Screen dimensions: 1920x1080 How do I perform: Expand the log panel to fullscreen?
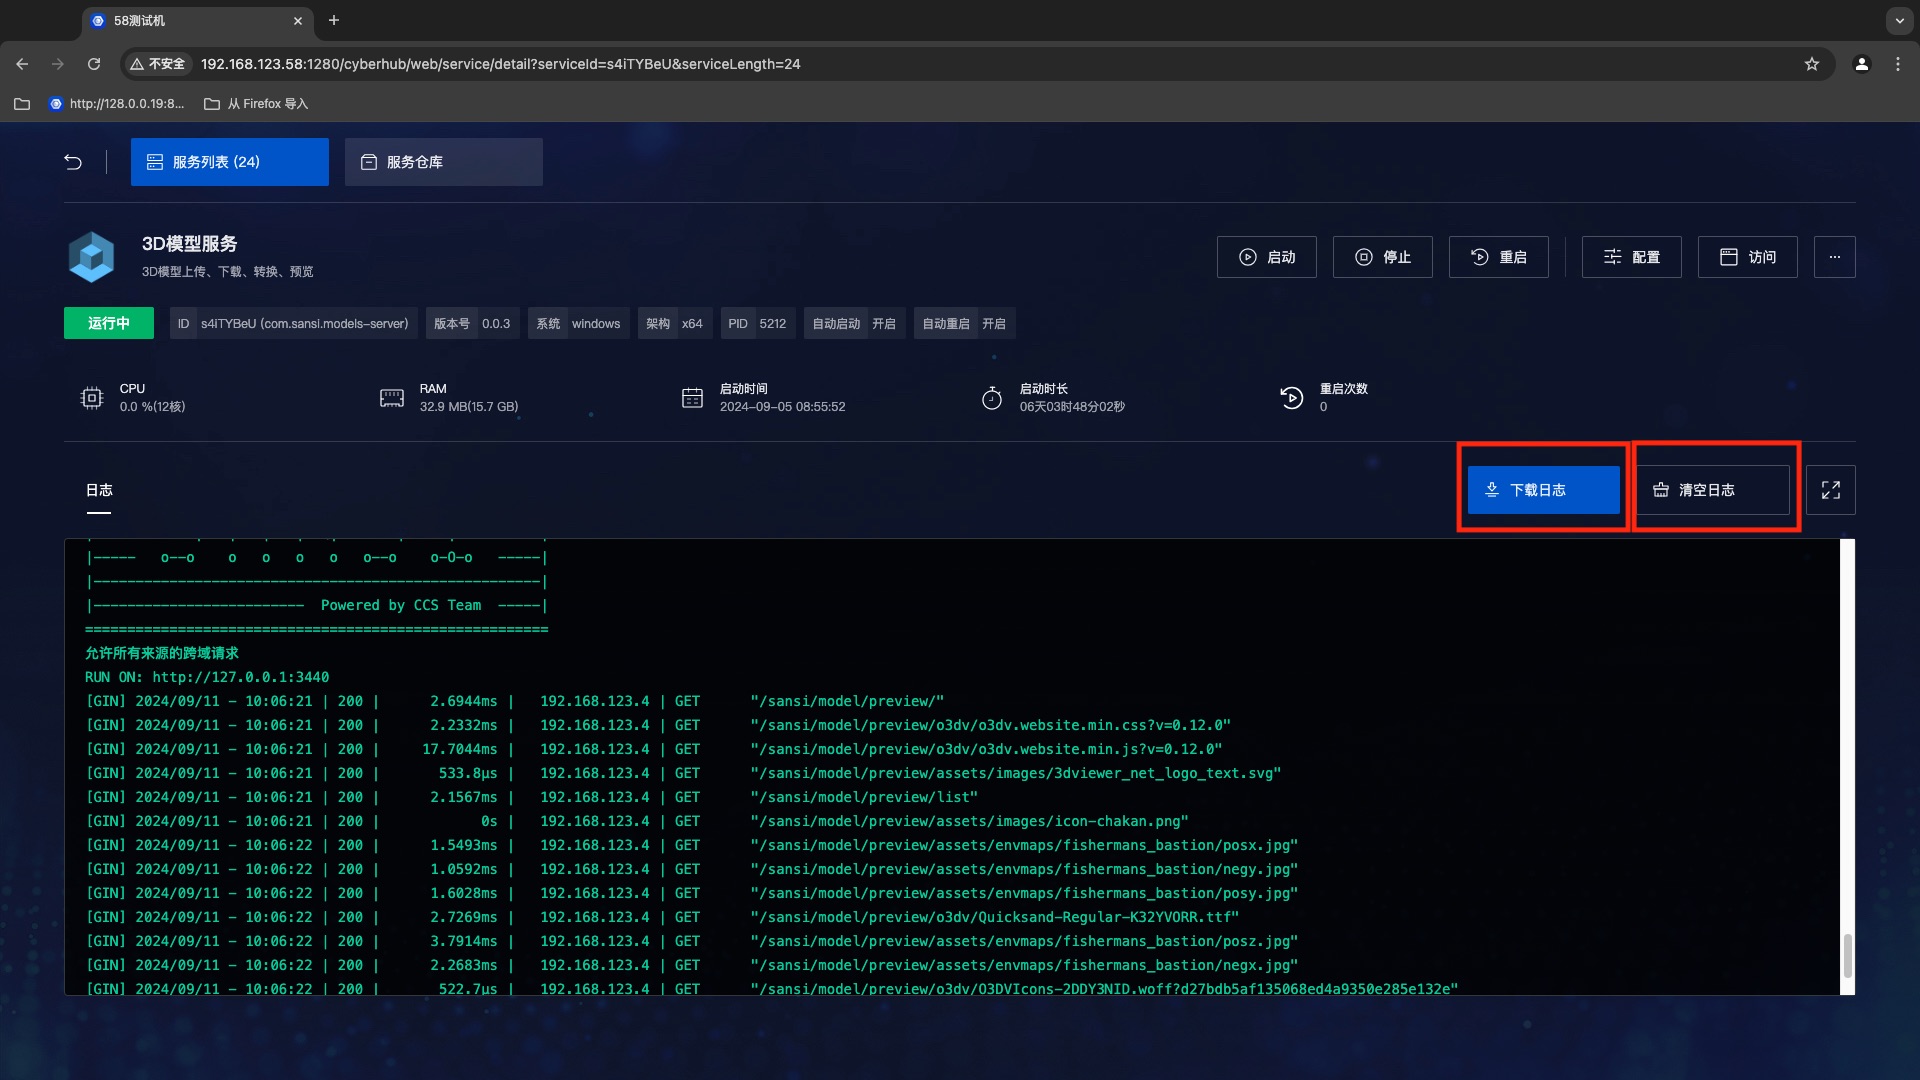(x=1831, y=490)
